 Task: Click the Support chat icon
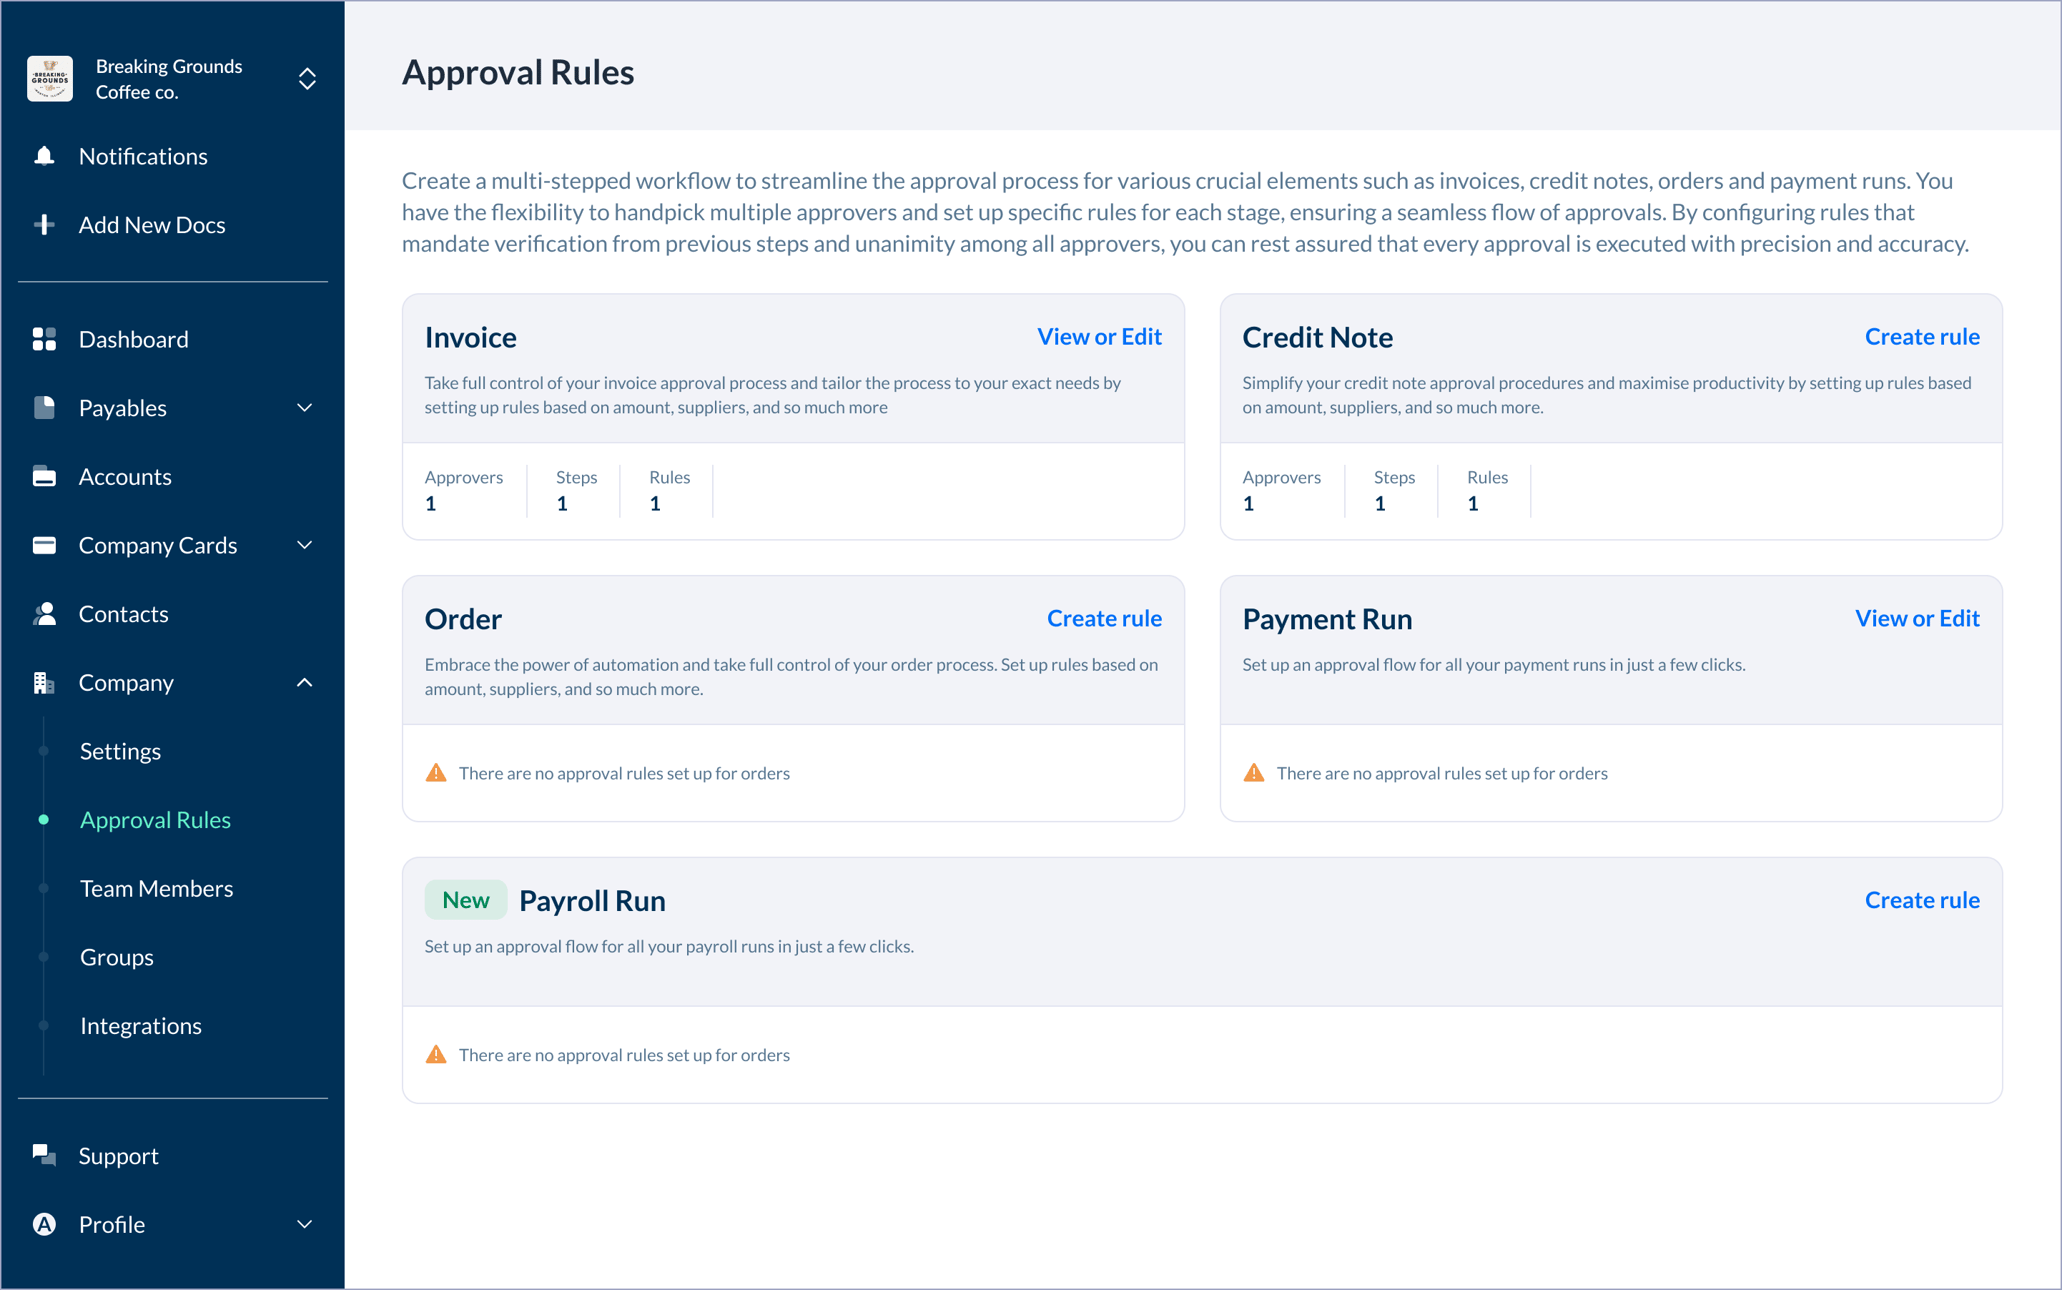tap(44, 1156)
